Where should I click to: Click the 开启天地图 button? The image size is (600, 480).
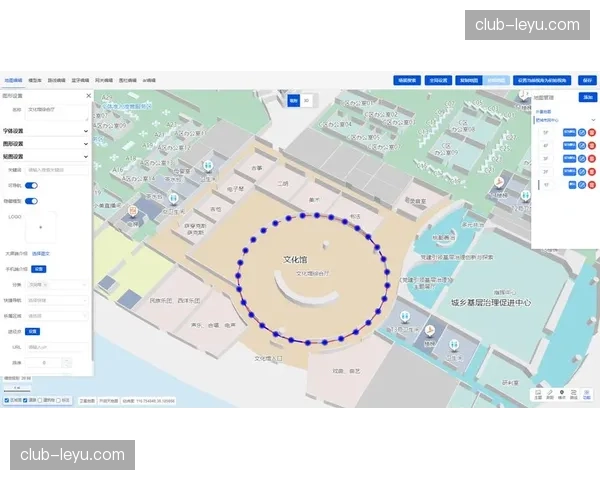pyautogui.click(x=109, y=401)
